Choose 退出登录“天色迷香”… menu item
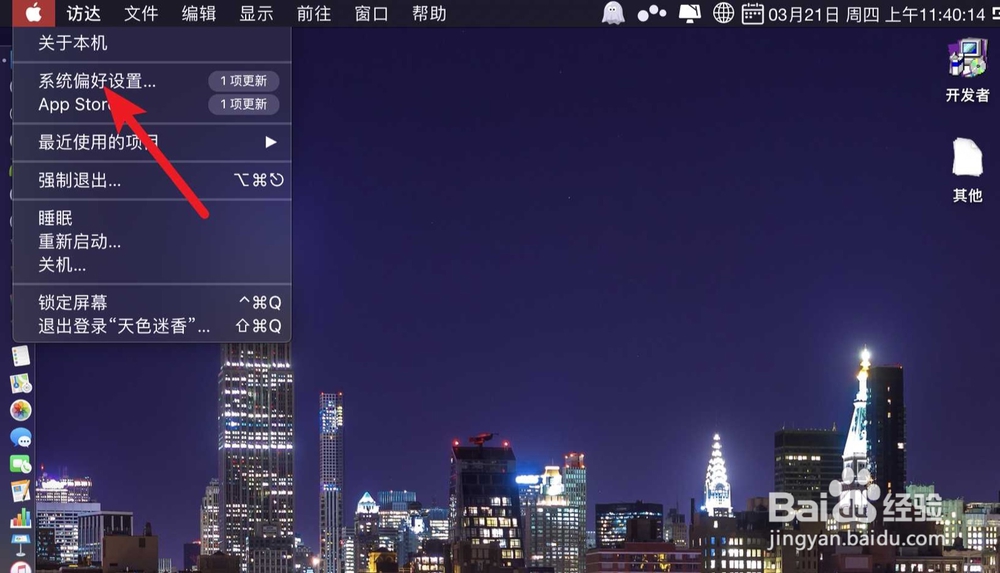1000x573 pixels. tap(152, 326)
